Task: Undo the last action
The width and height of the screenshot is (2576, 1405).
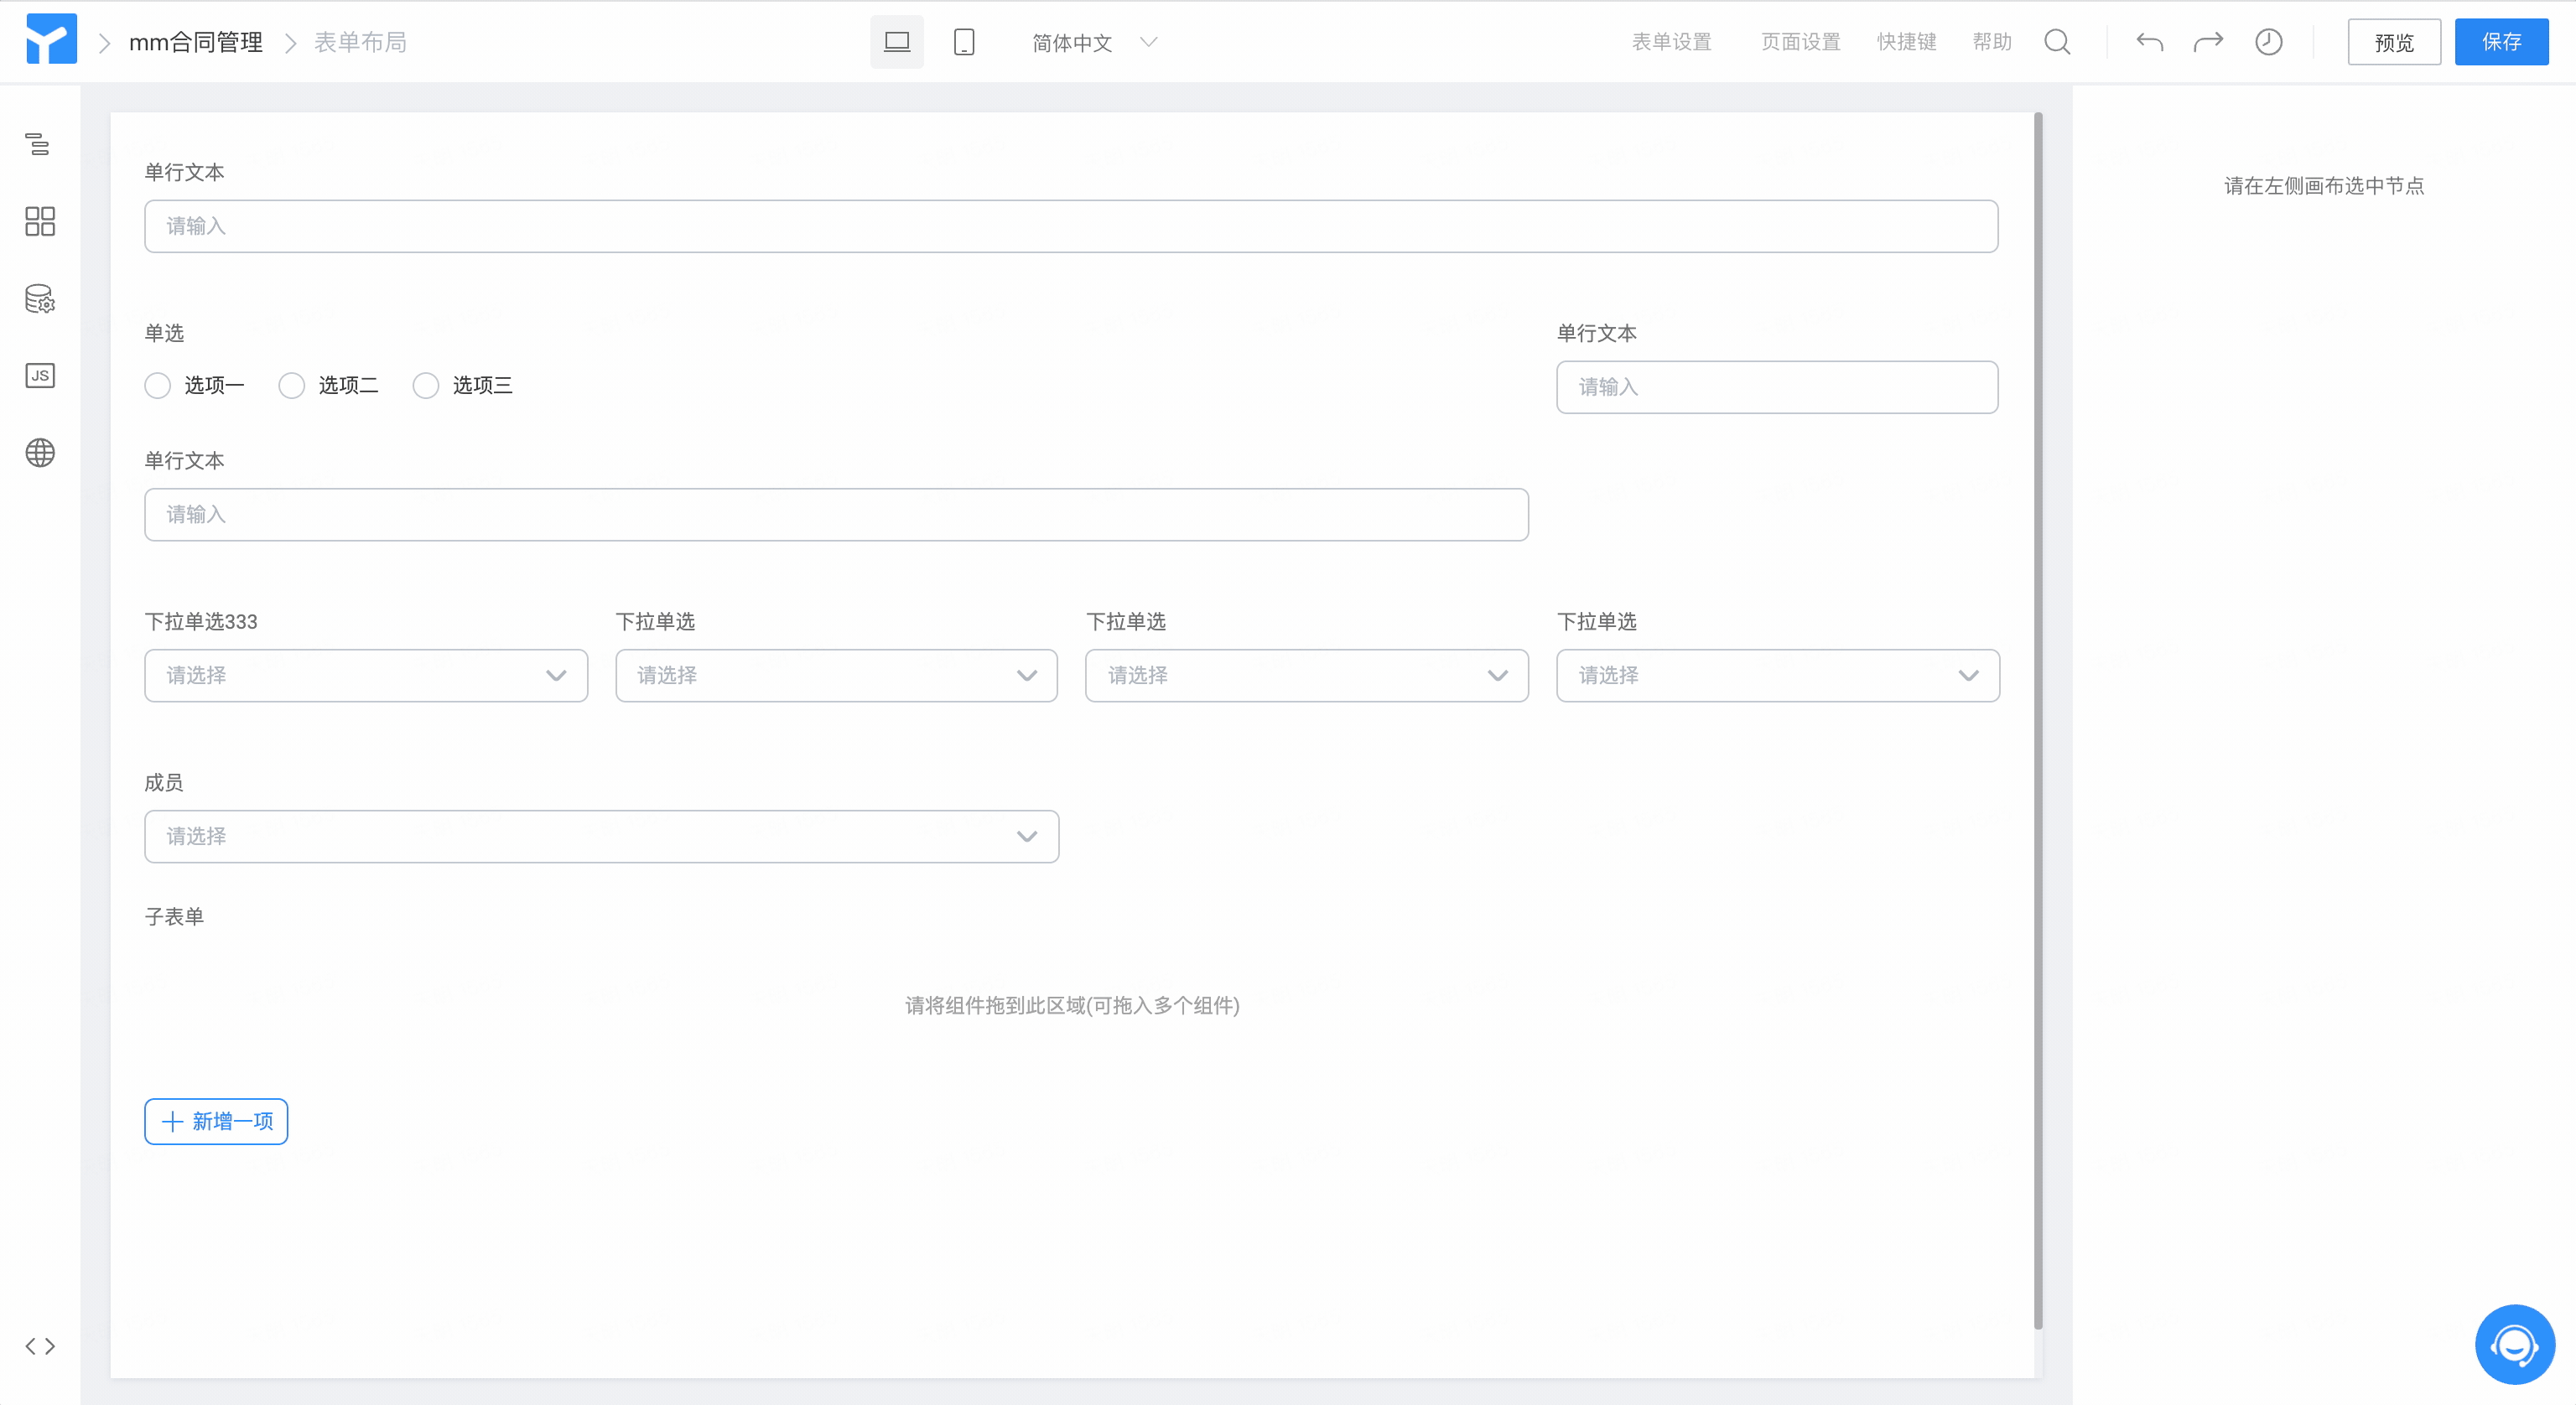Action: 2149,42
